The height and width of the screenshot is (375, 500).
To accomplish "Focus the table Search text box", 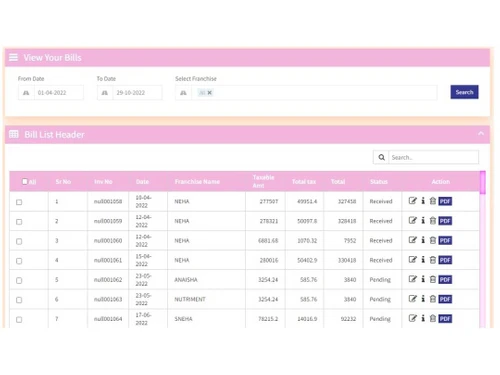I will (x=434, y=157).
